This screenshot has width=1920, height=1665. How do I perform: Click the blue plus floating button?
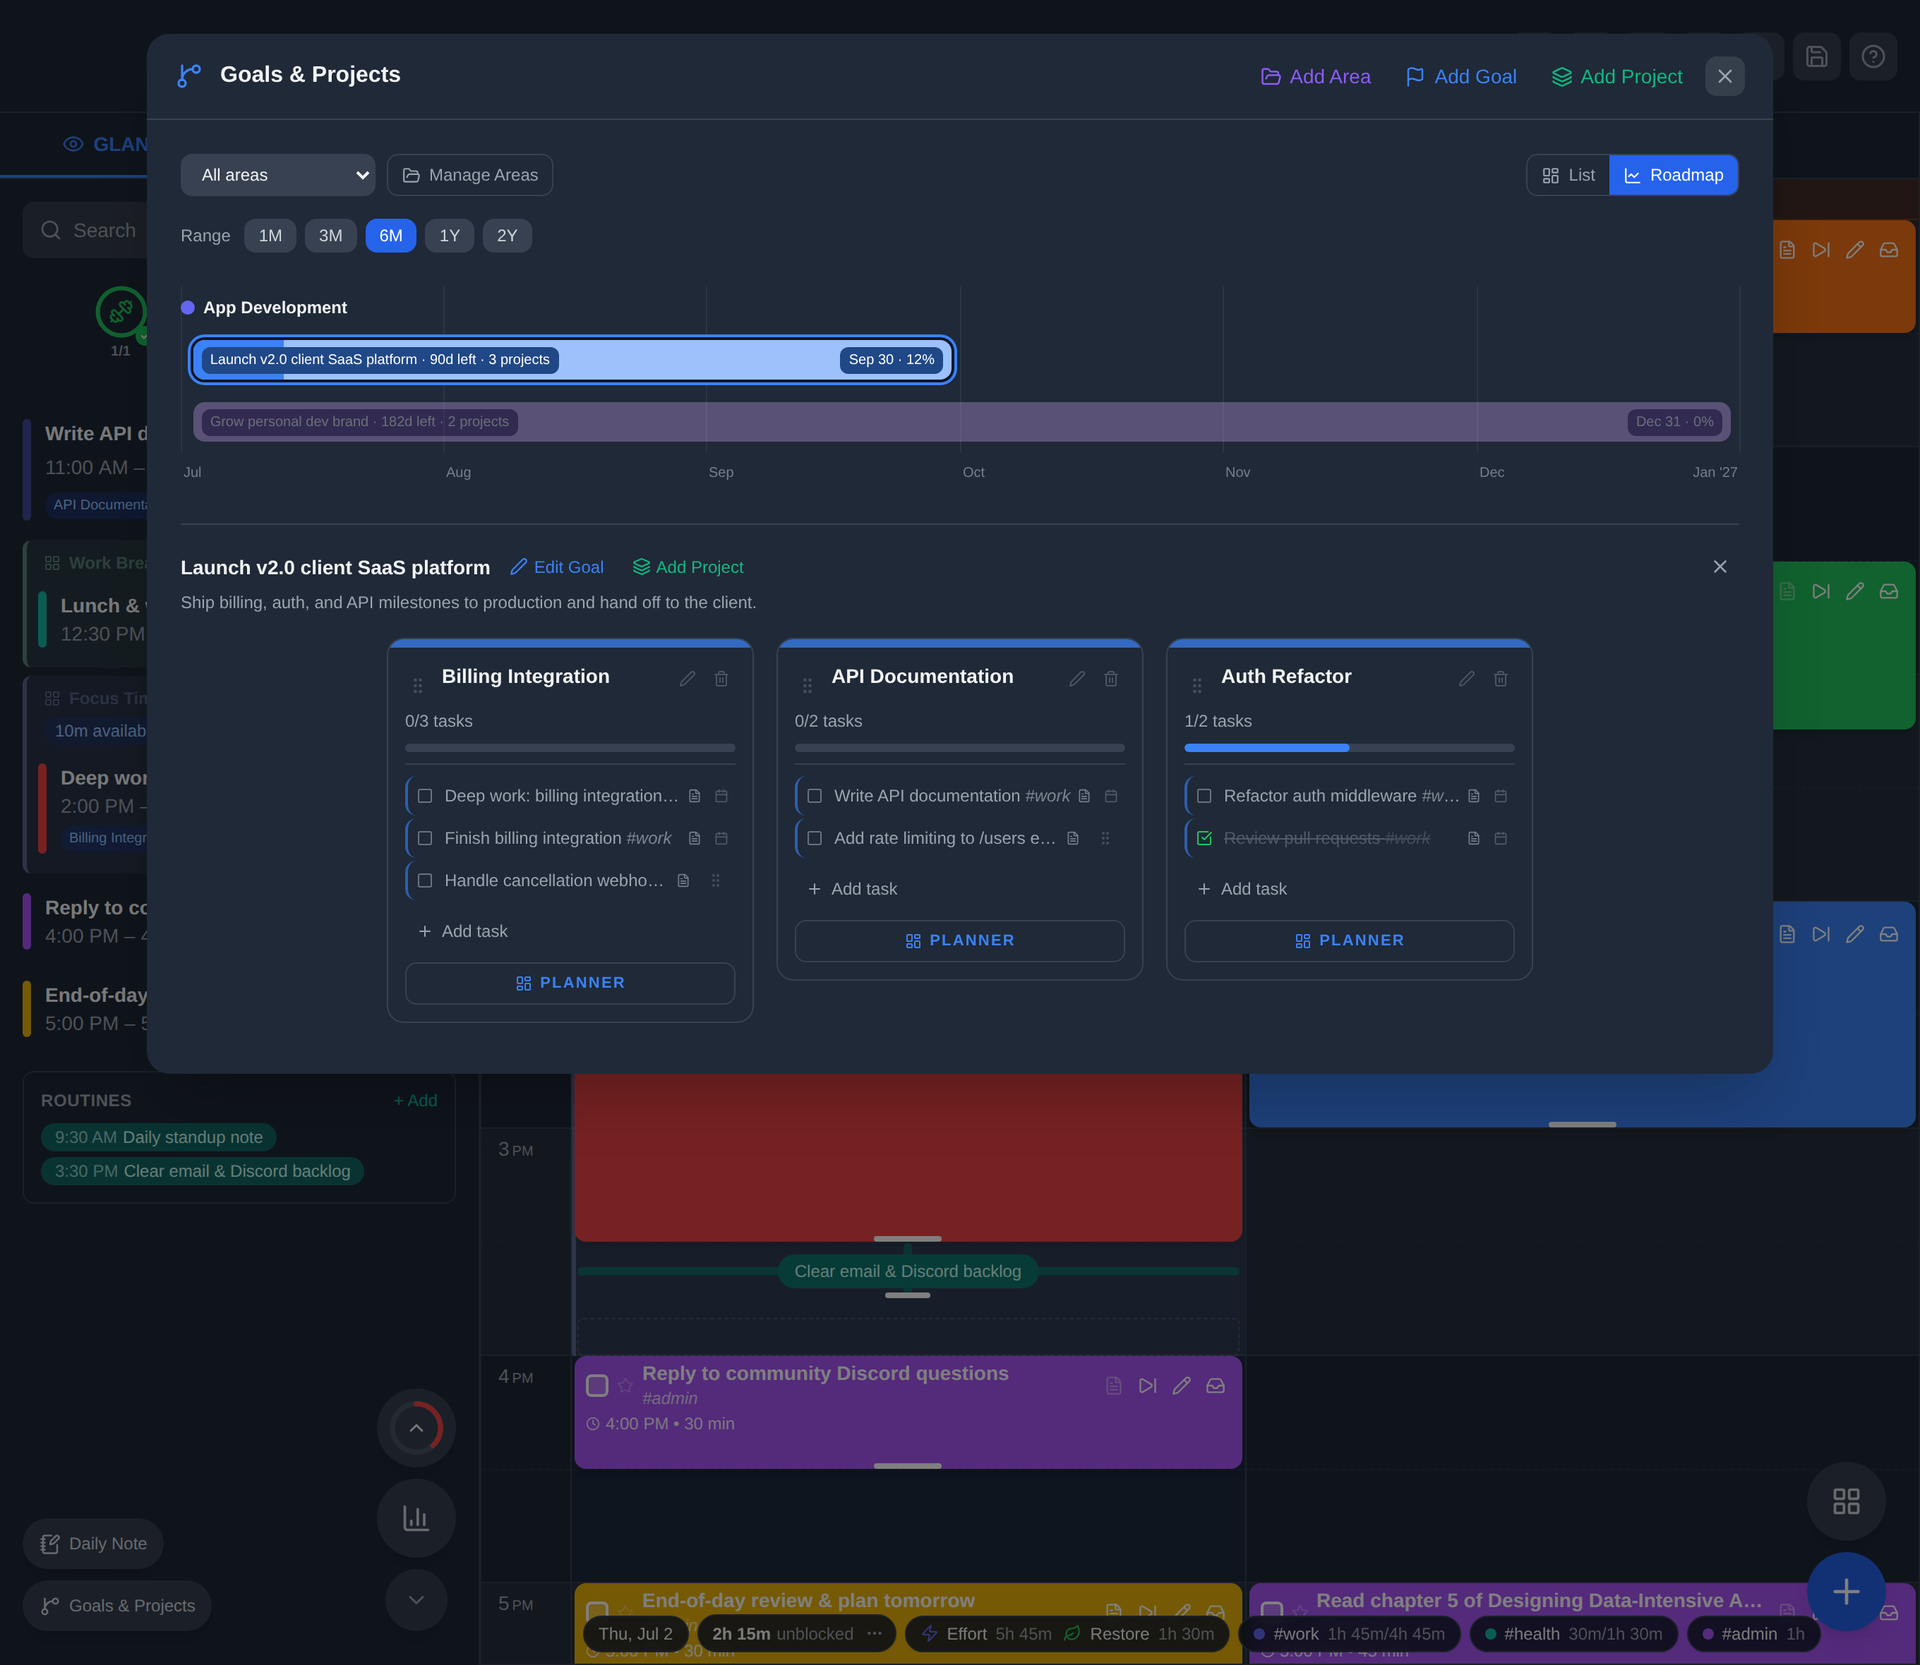[1846, 1591]
